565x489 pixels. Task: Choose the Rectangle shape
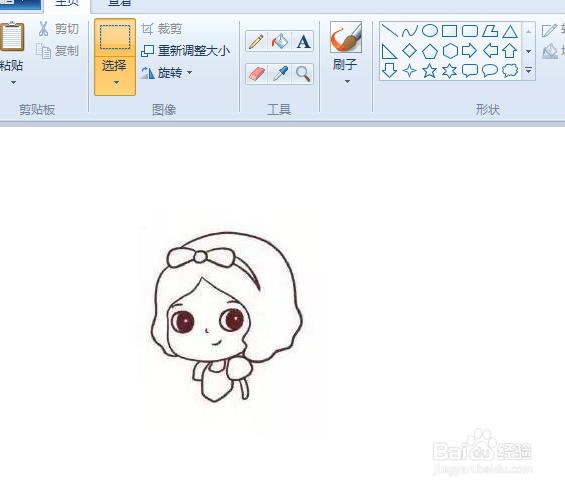click(449, 31)
